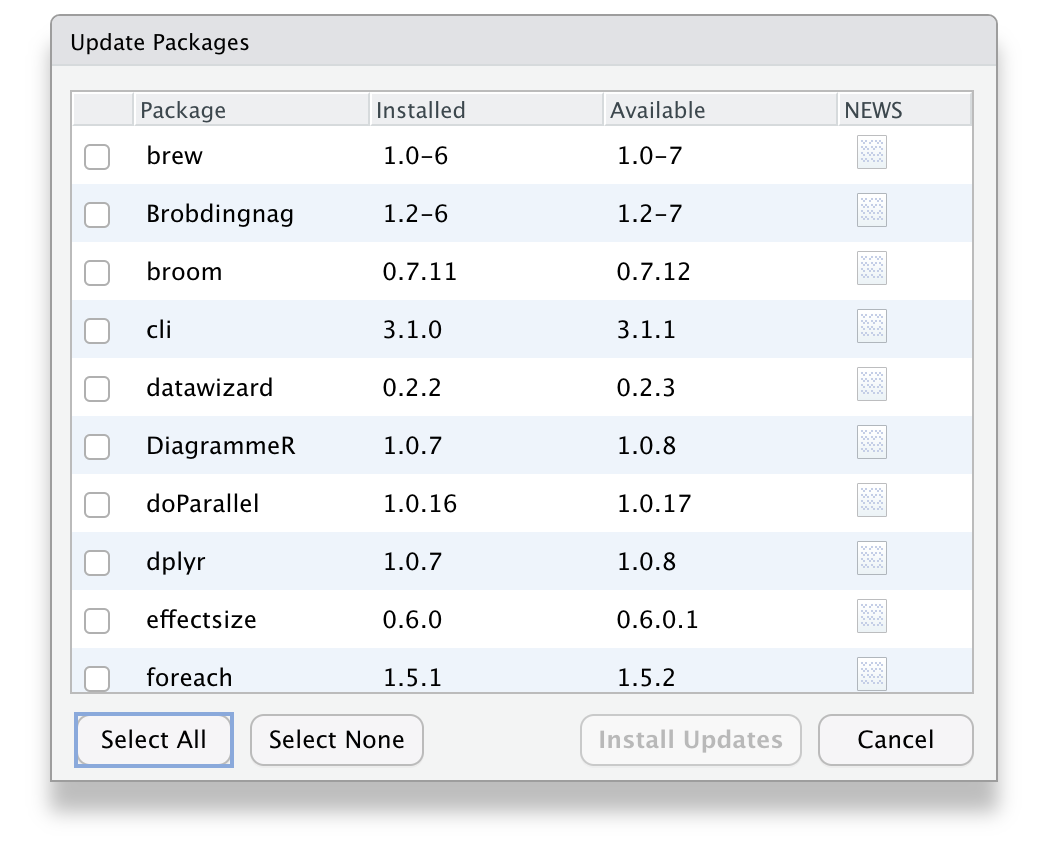Cancel the Update Packages dialog
1046x842 pixels.
click(x=895, y=740)
